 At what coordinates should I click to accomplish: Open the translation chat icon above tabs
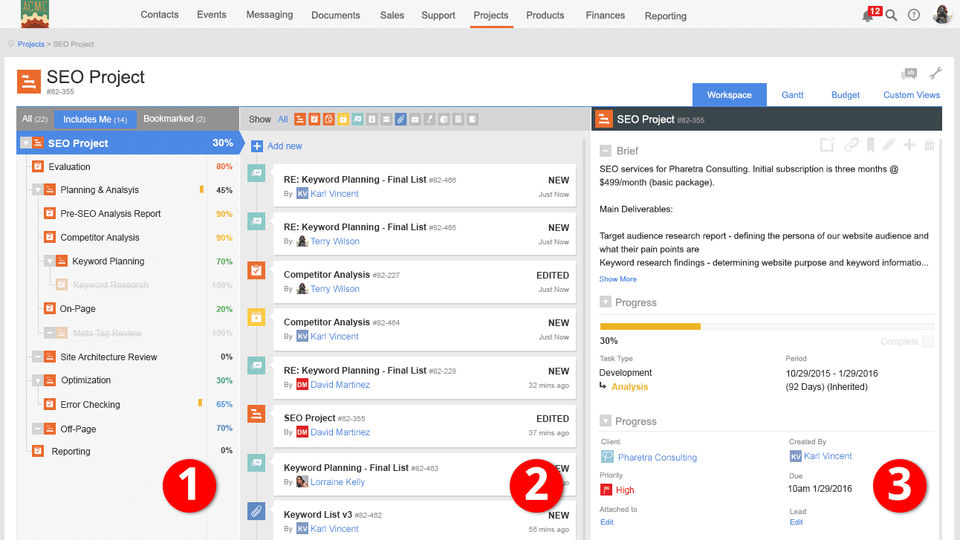[x=909, y=74]
